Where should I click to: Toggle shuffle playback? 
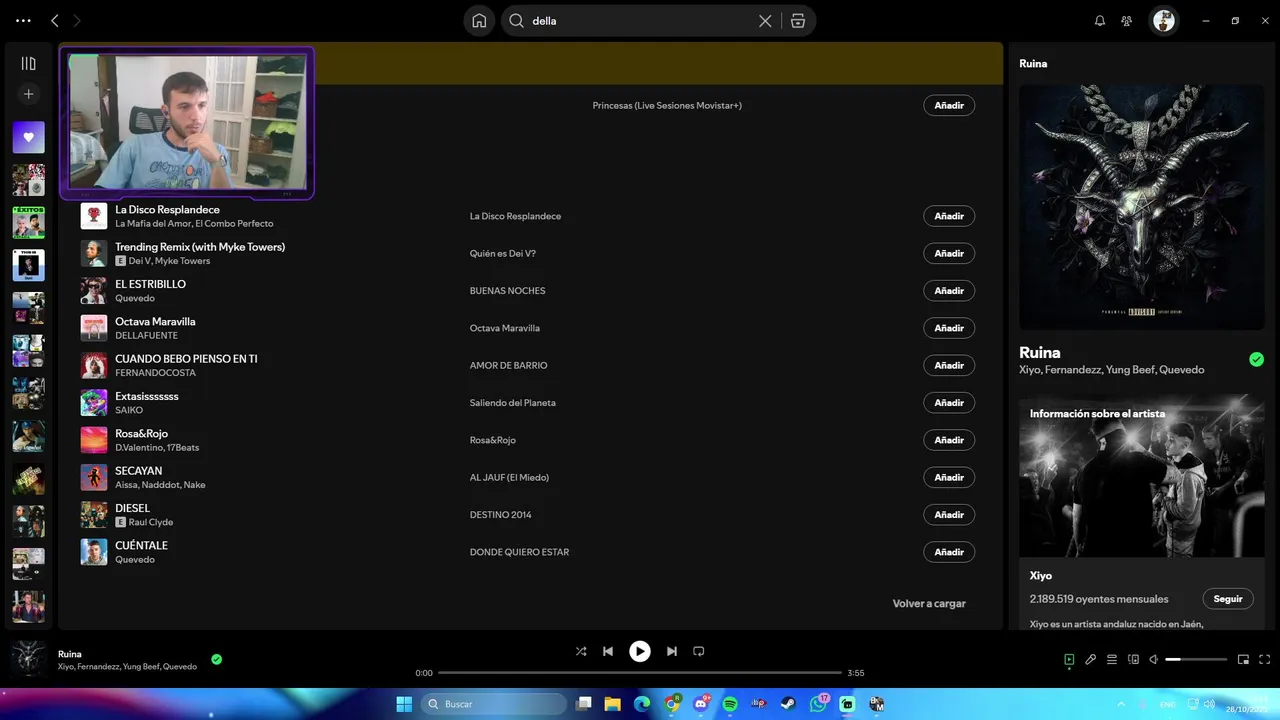click(x=581, y=651)
